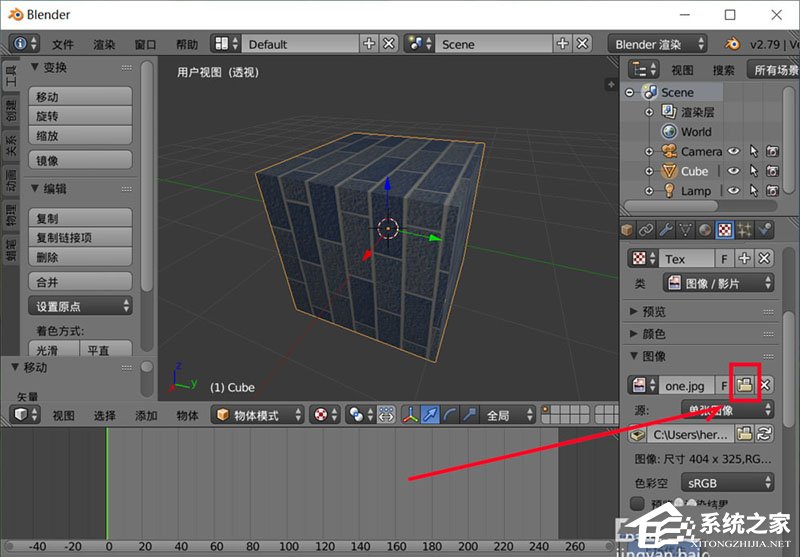Open the 渲染 (Render) menu
Screen dimensions: 800x557
(x=104, y=44)
